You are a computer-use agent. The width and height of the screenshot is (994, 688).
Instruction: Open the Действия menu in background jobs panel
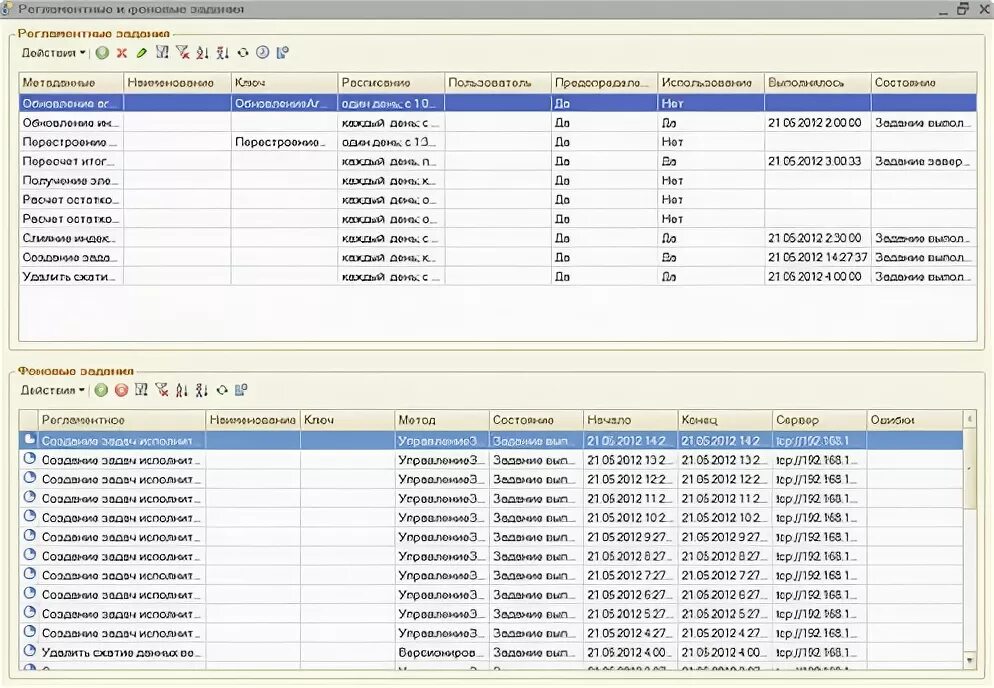(x=53, y=390)
